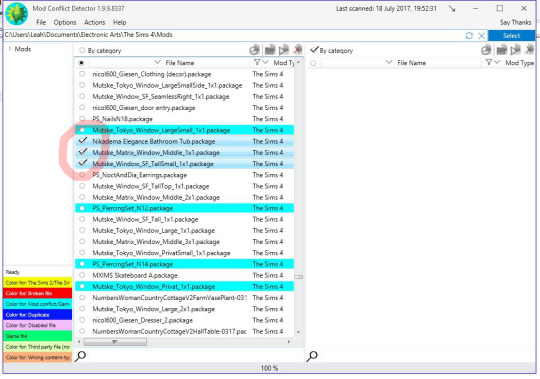Clear the folder path with the X icon
The width and height of the screenshot is (540, 379).
[x=481, y=35]
